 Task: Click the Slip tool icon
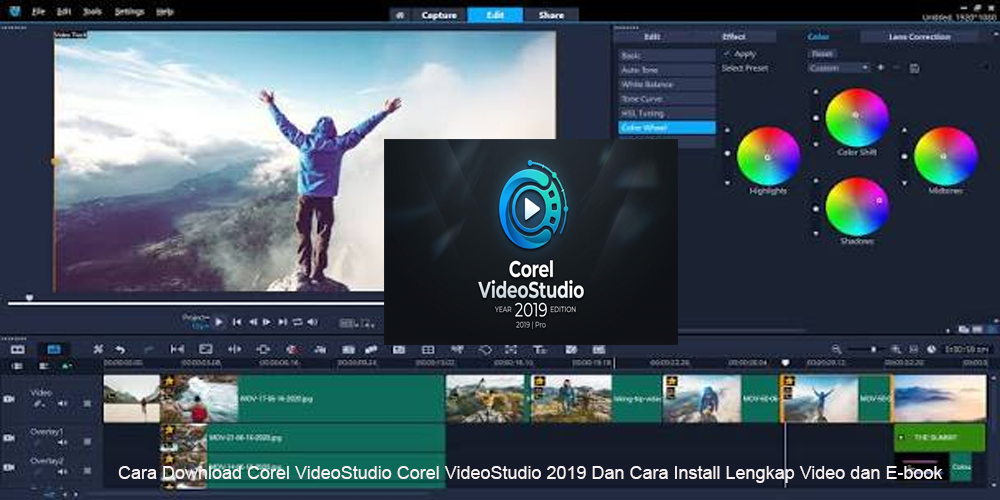click(x=177, y=349)
